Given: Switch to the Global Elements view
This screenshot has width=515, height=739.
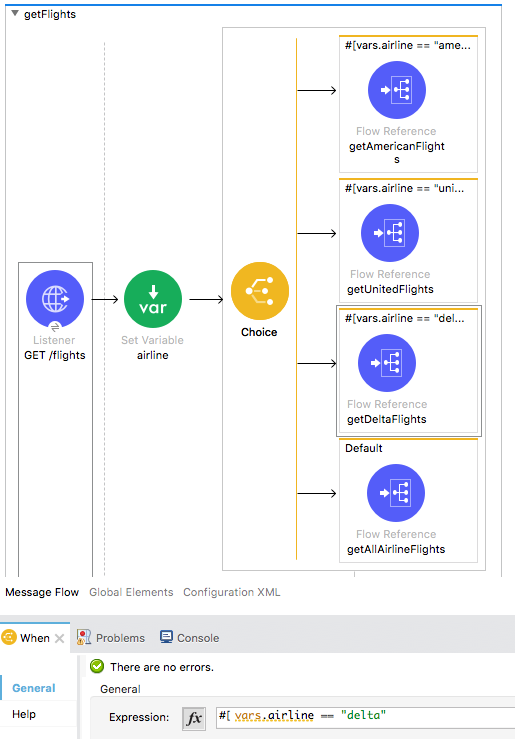Looking at the screenshot, I should pyautogui.click(x=131, y=592).
